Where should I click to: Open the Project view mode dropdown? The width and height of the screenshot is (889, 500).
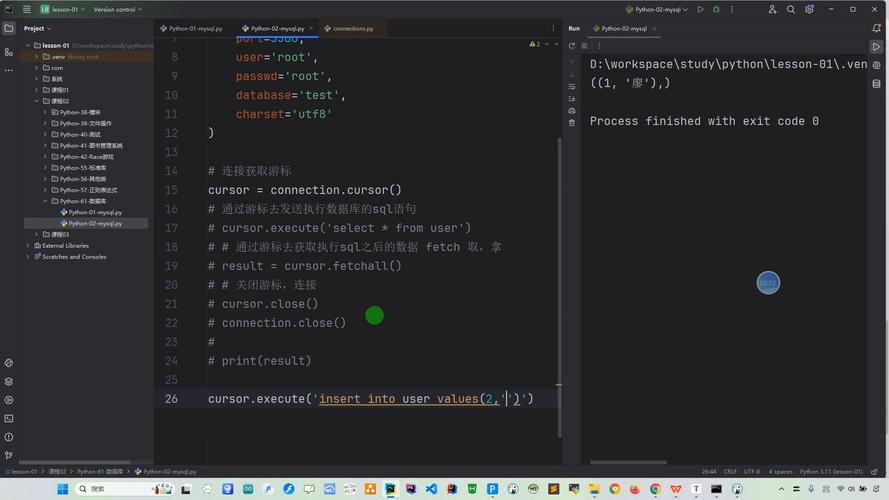point(37,28)
